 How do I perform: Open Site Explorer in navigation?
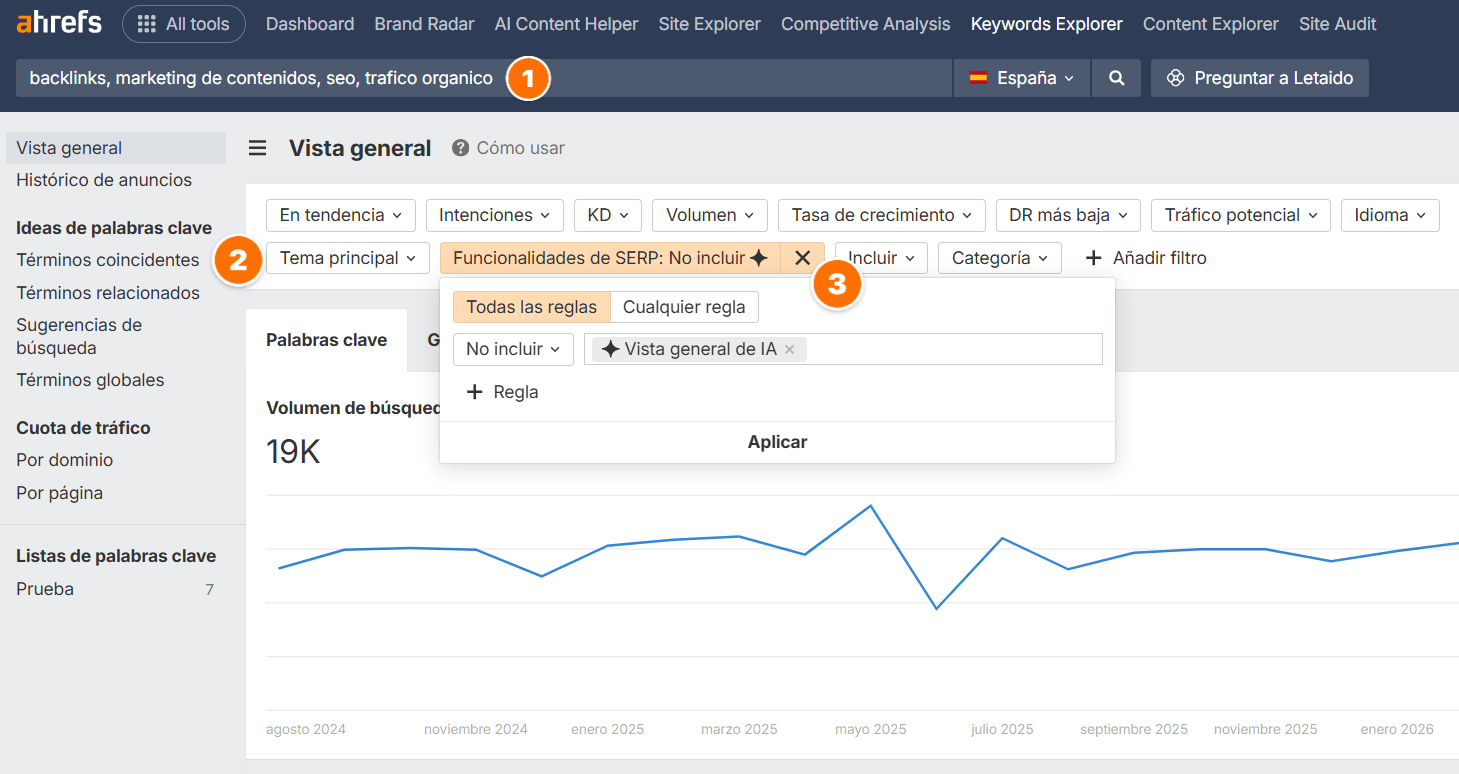(709, 24)
